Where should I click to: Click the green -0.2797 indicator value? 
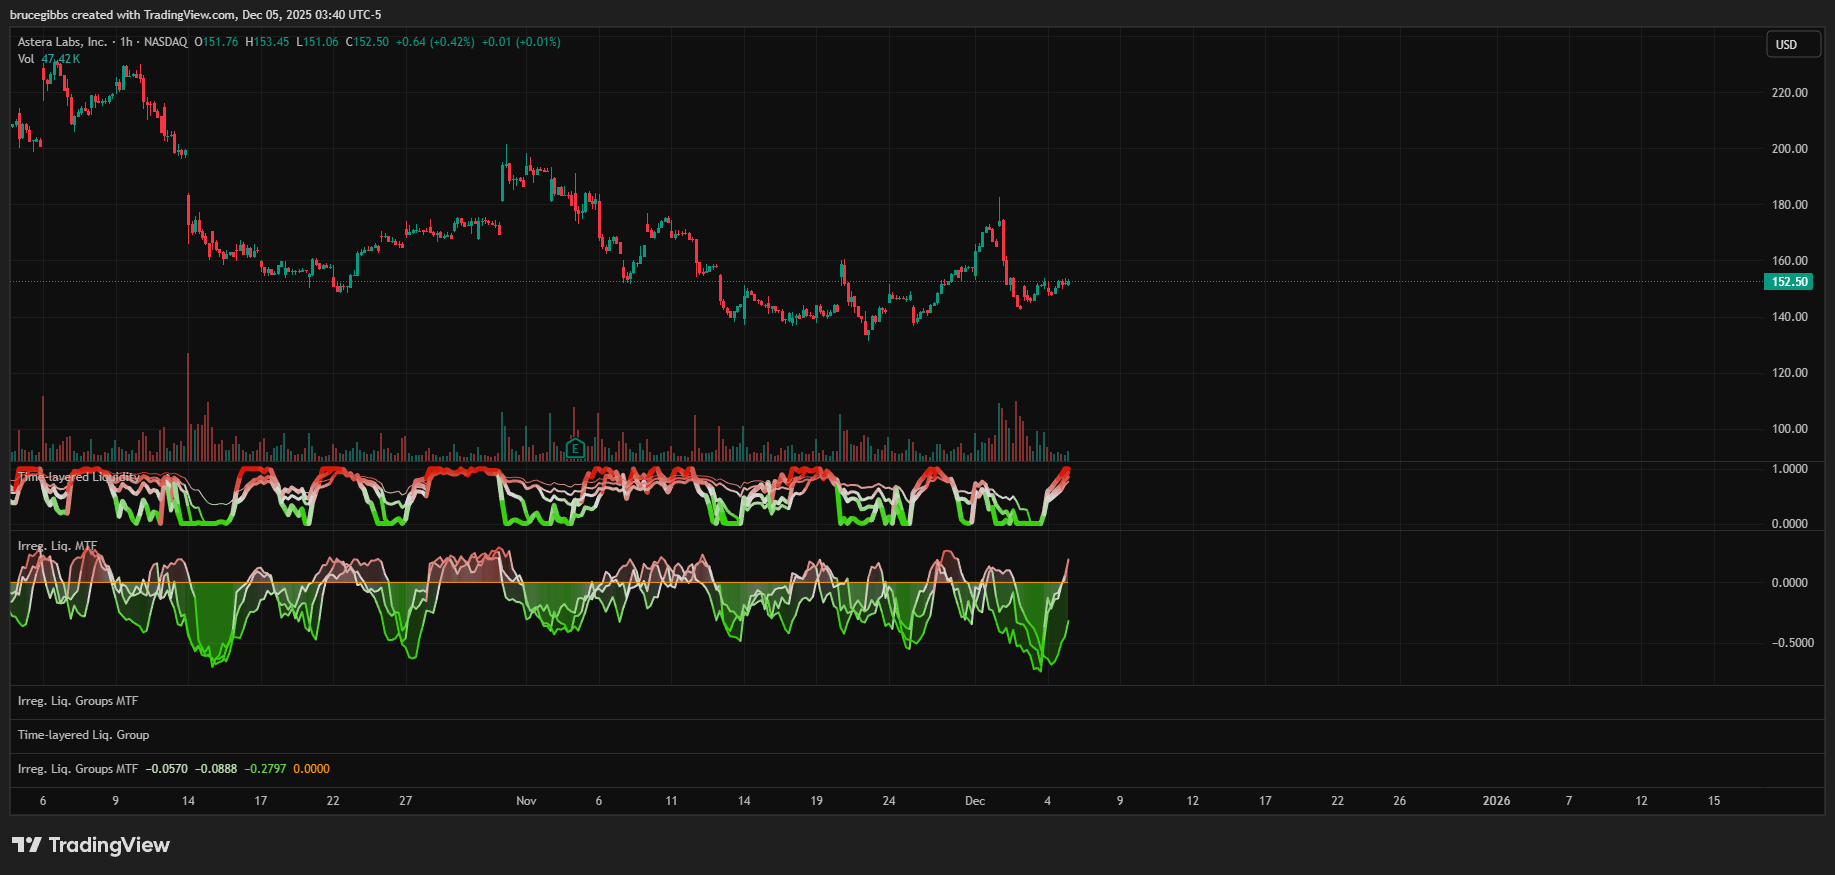click(265, 769)
